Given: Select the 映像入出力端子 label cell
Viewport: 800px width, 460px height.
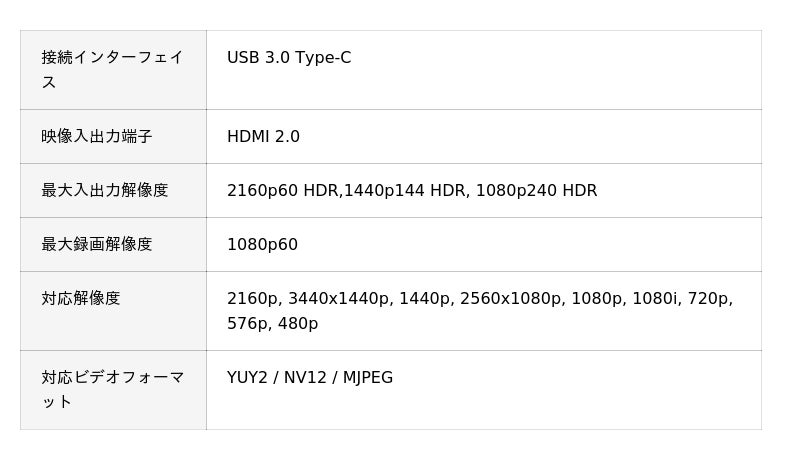Looking at the screenshot, I should click(x=97, y=137).
